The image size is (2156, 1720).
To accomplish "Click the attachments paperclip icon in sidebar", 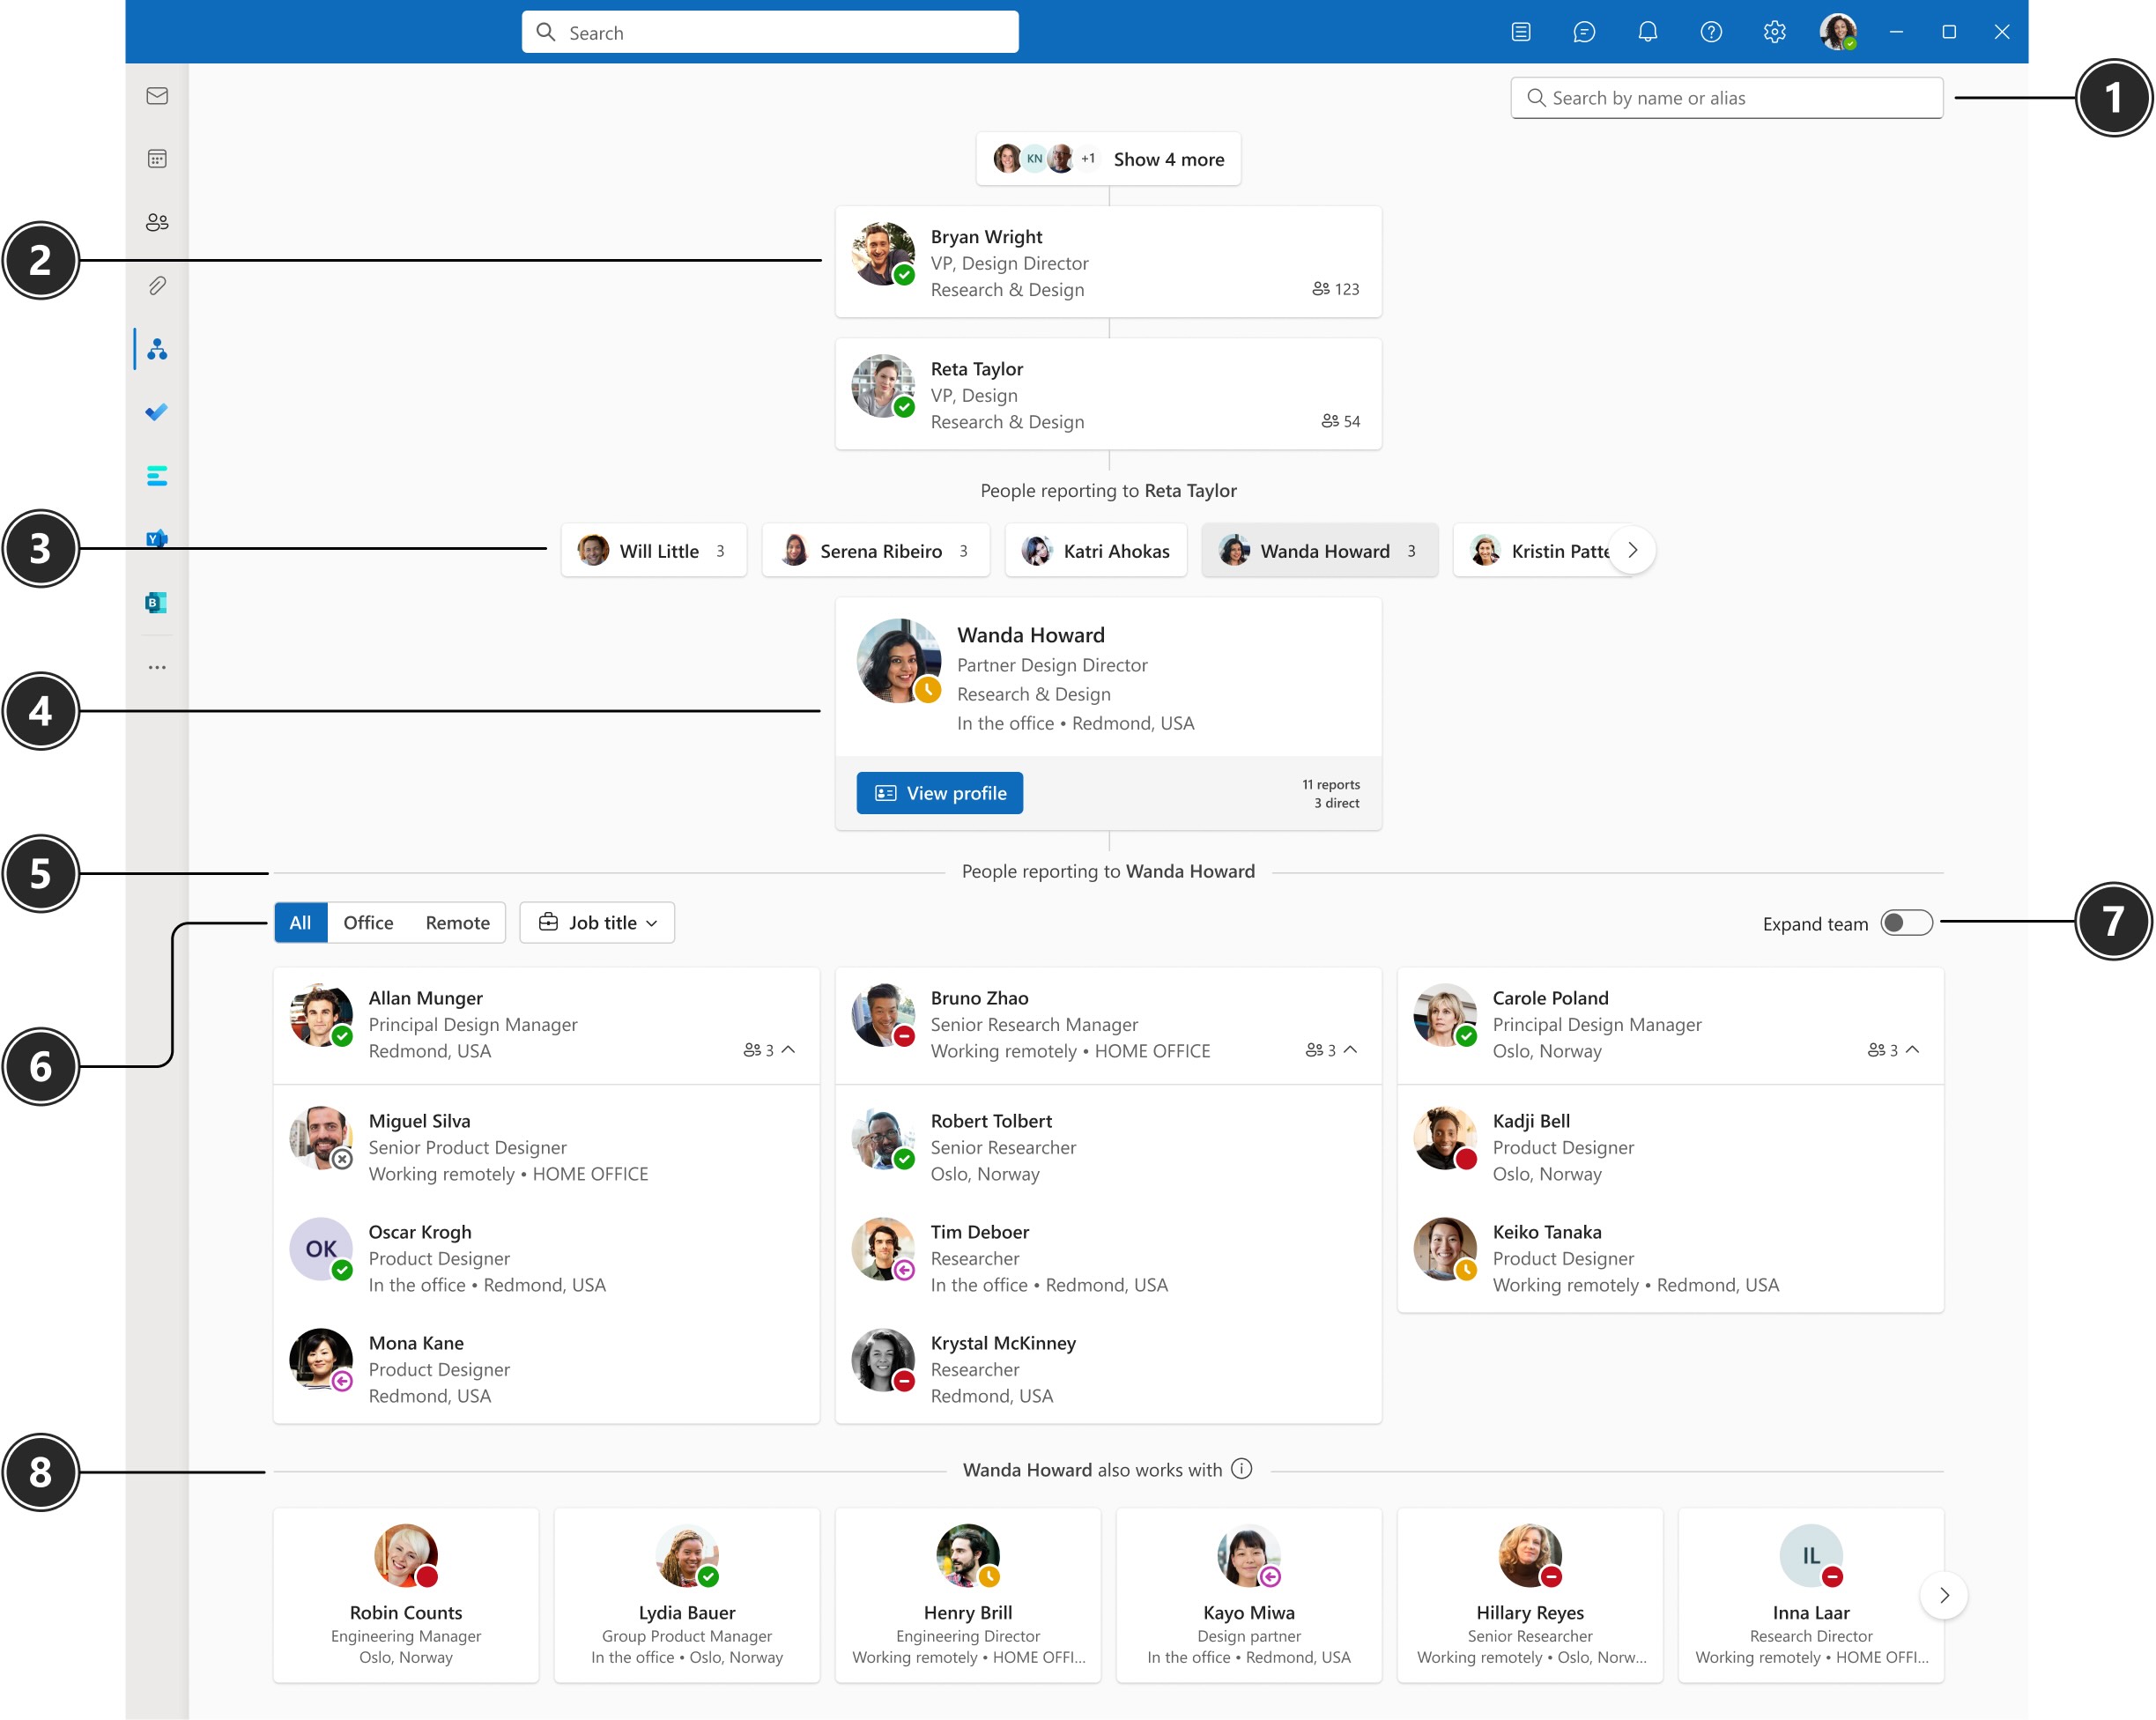I will [158, 285].
